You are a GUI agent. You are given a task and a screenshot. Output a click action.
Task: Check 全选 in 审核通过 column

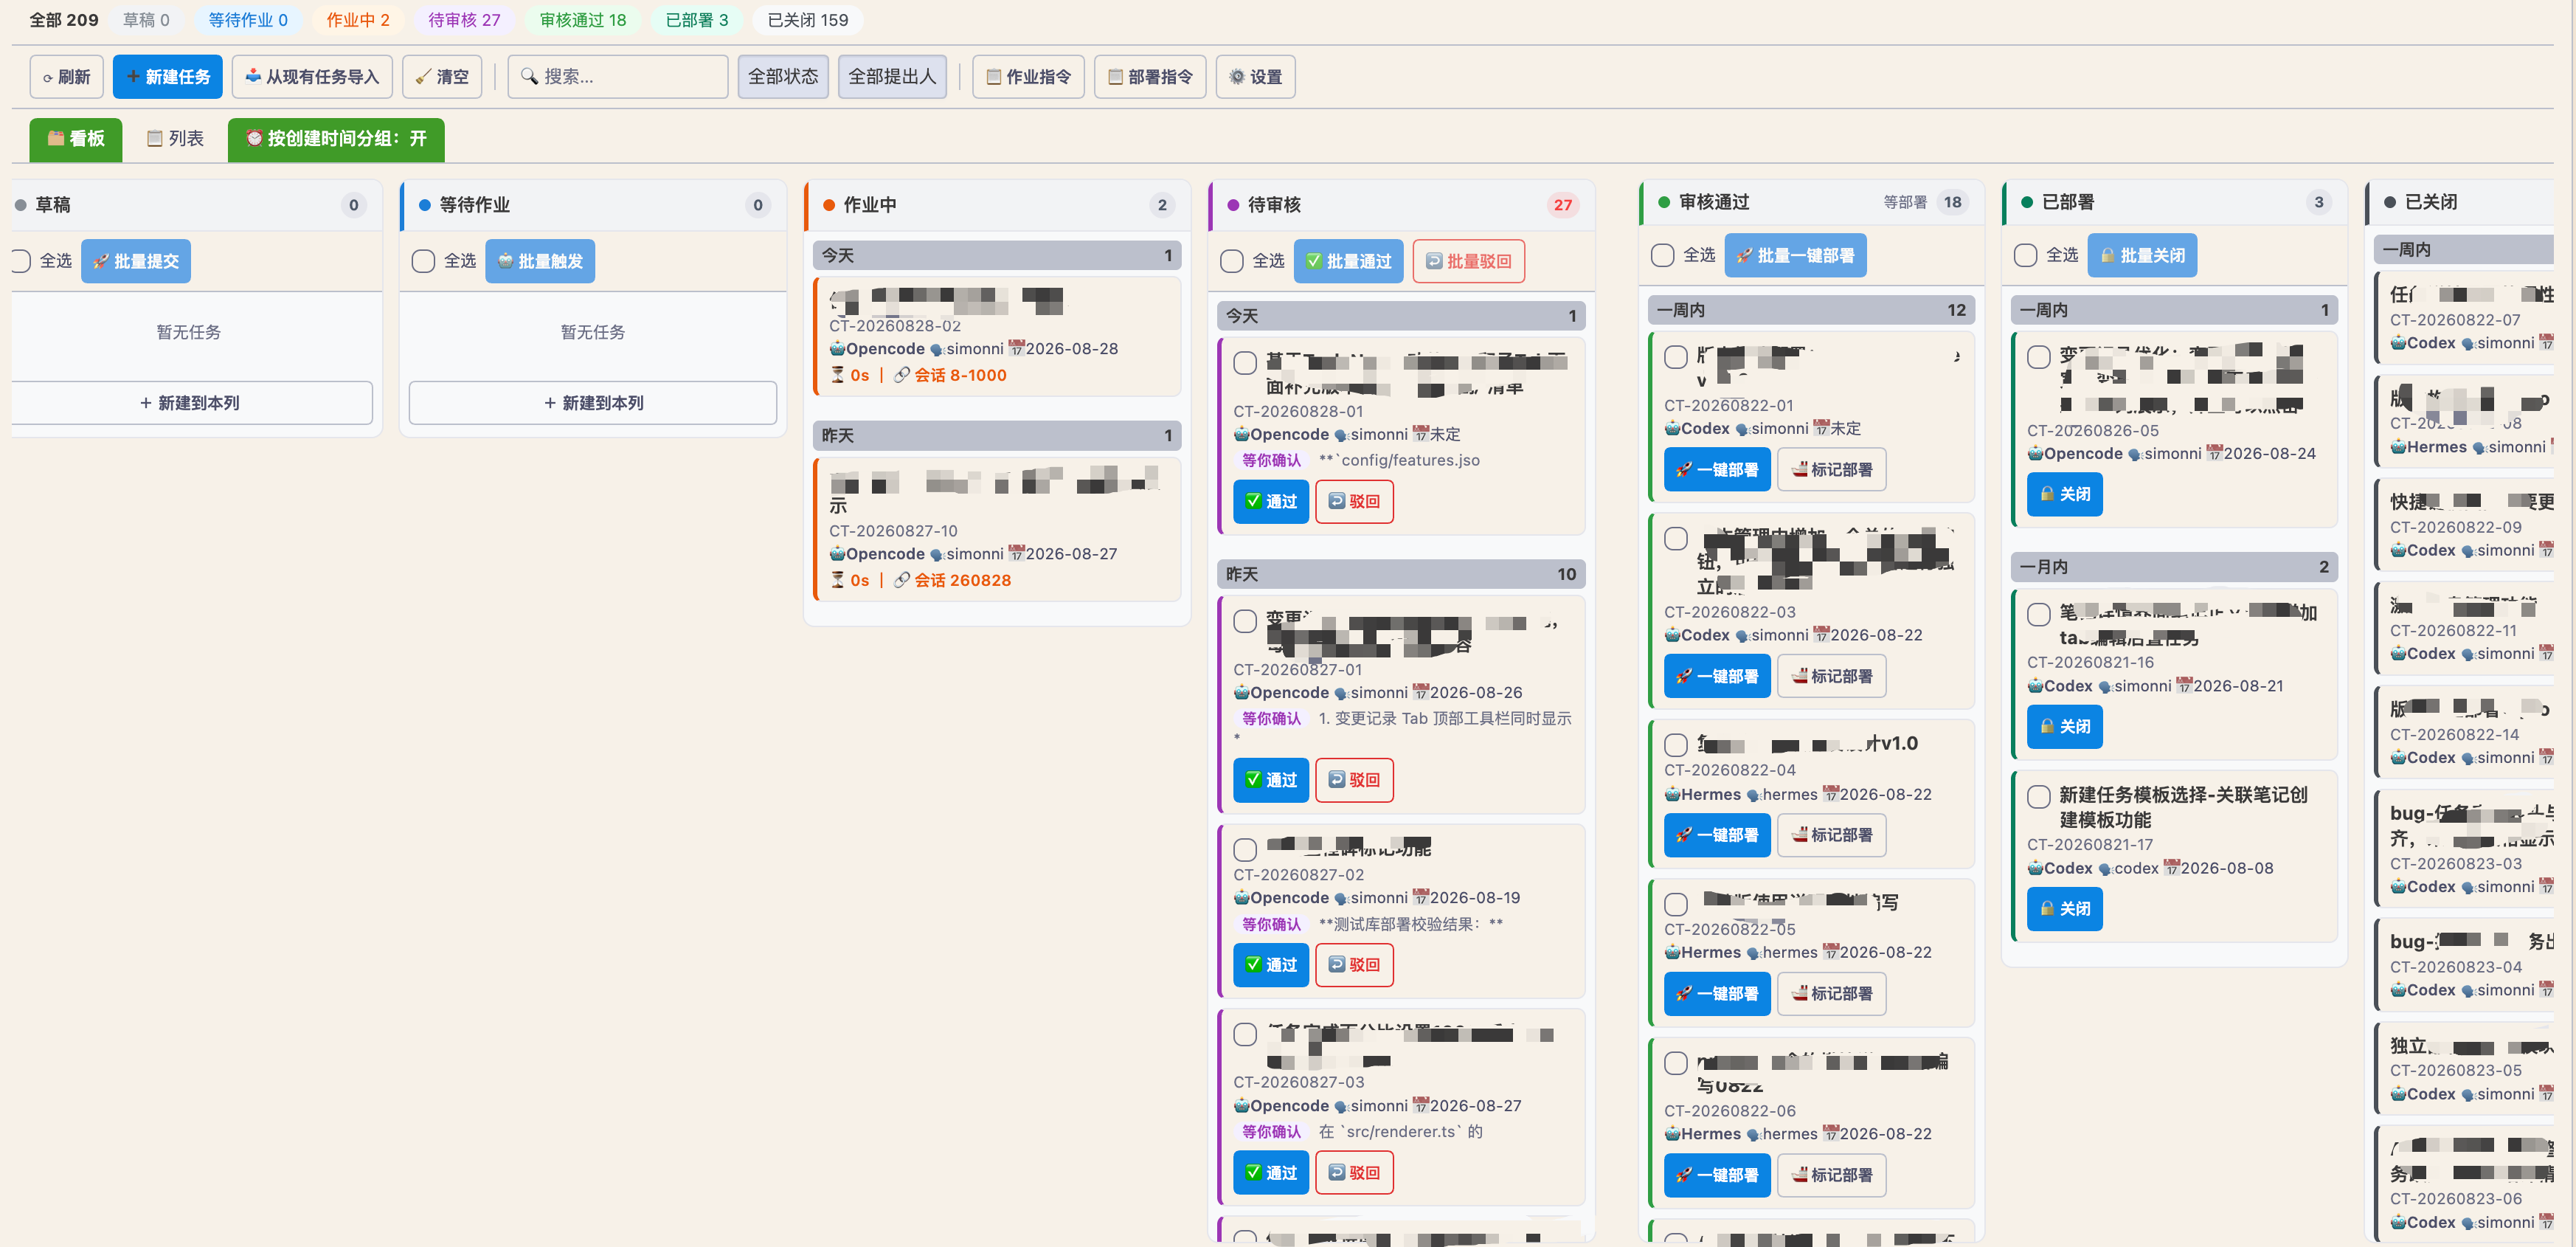coord(1663,256)
